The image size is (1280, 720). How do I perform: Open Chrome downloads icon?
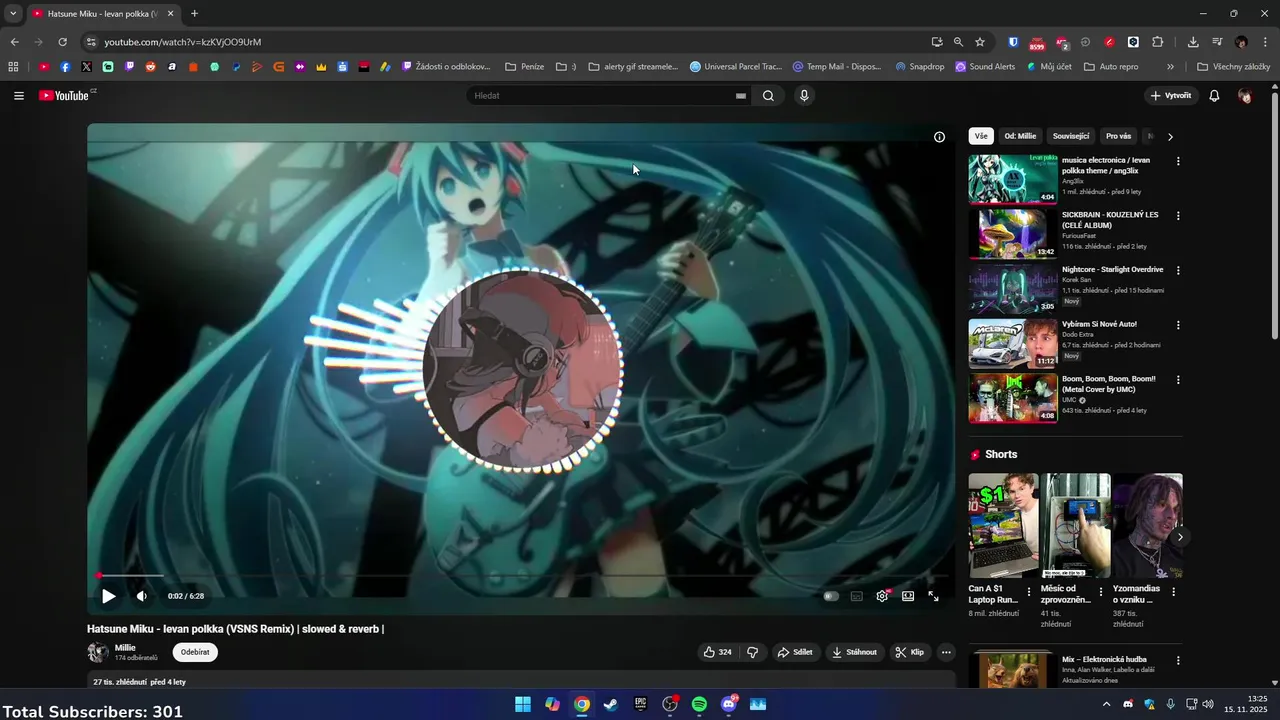(x=1193, y=42)
